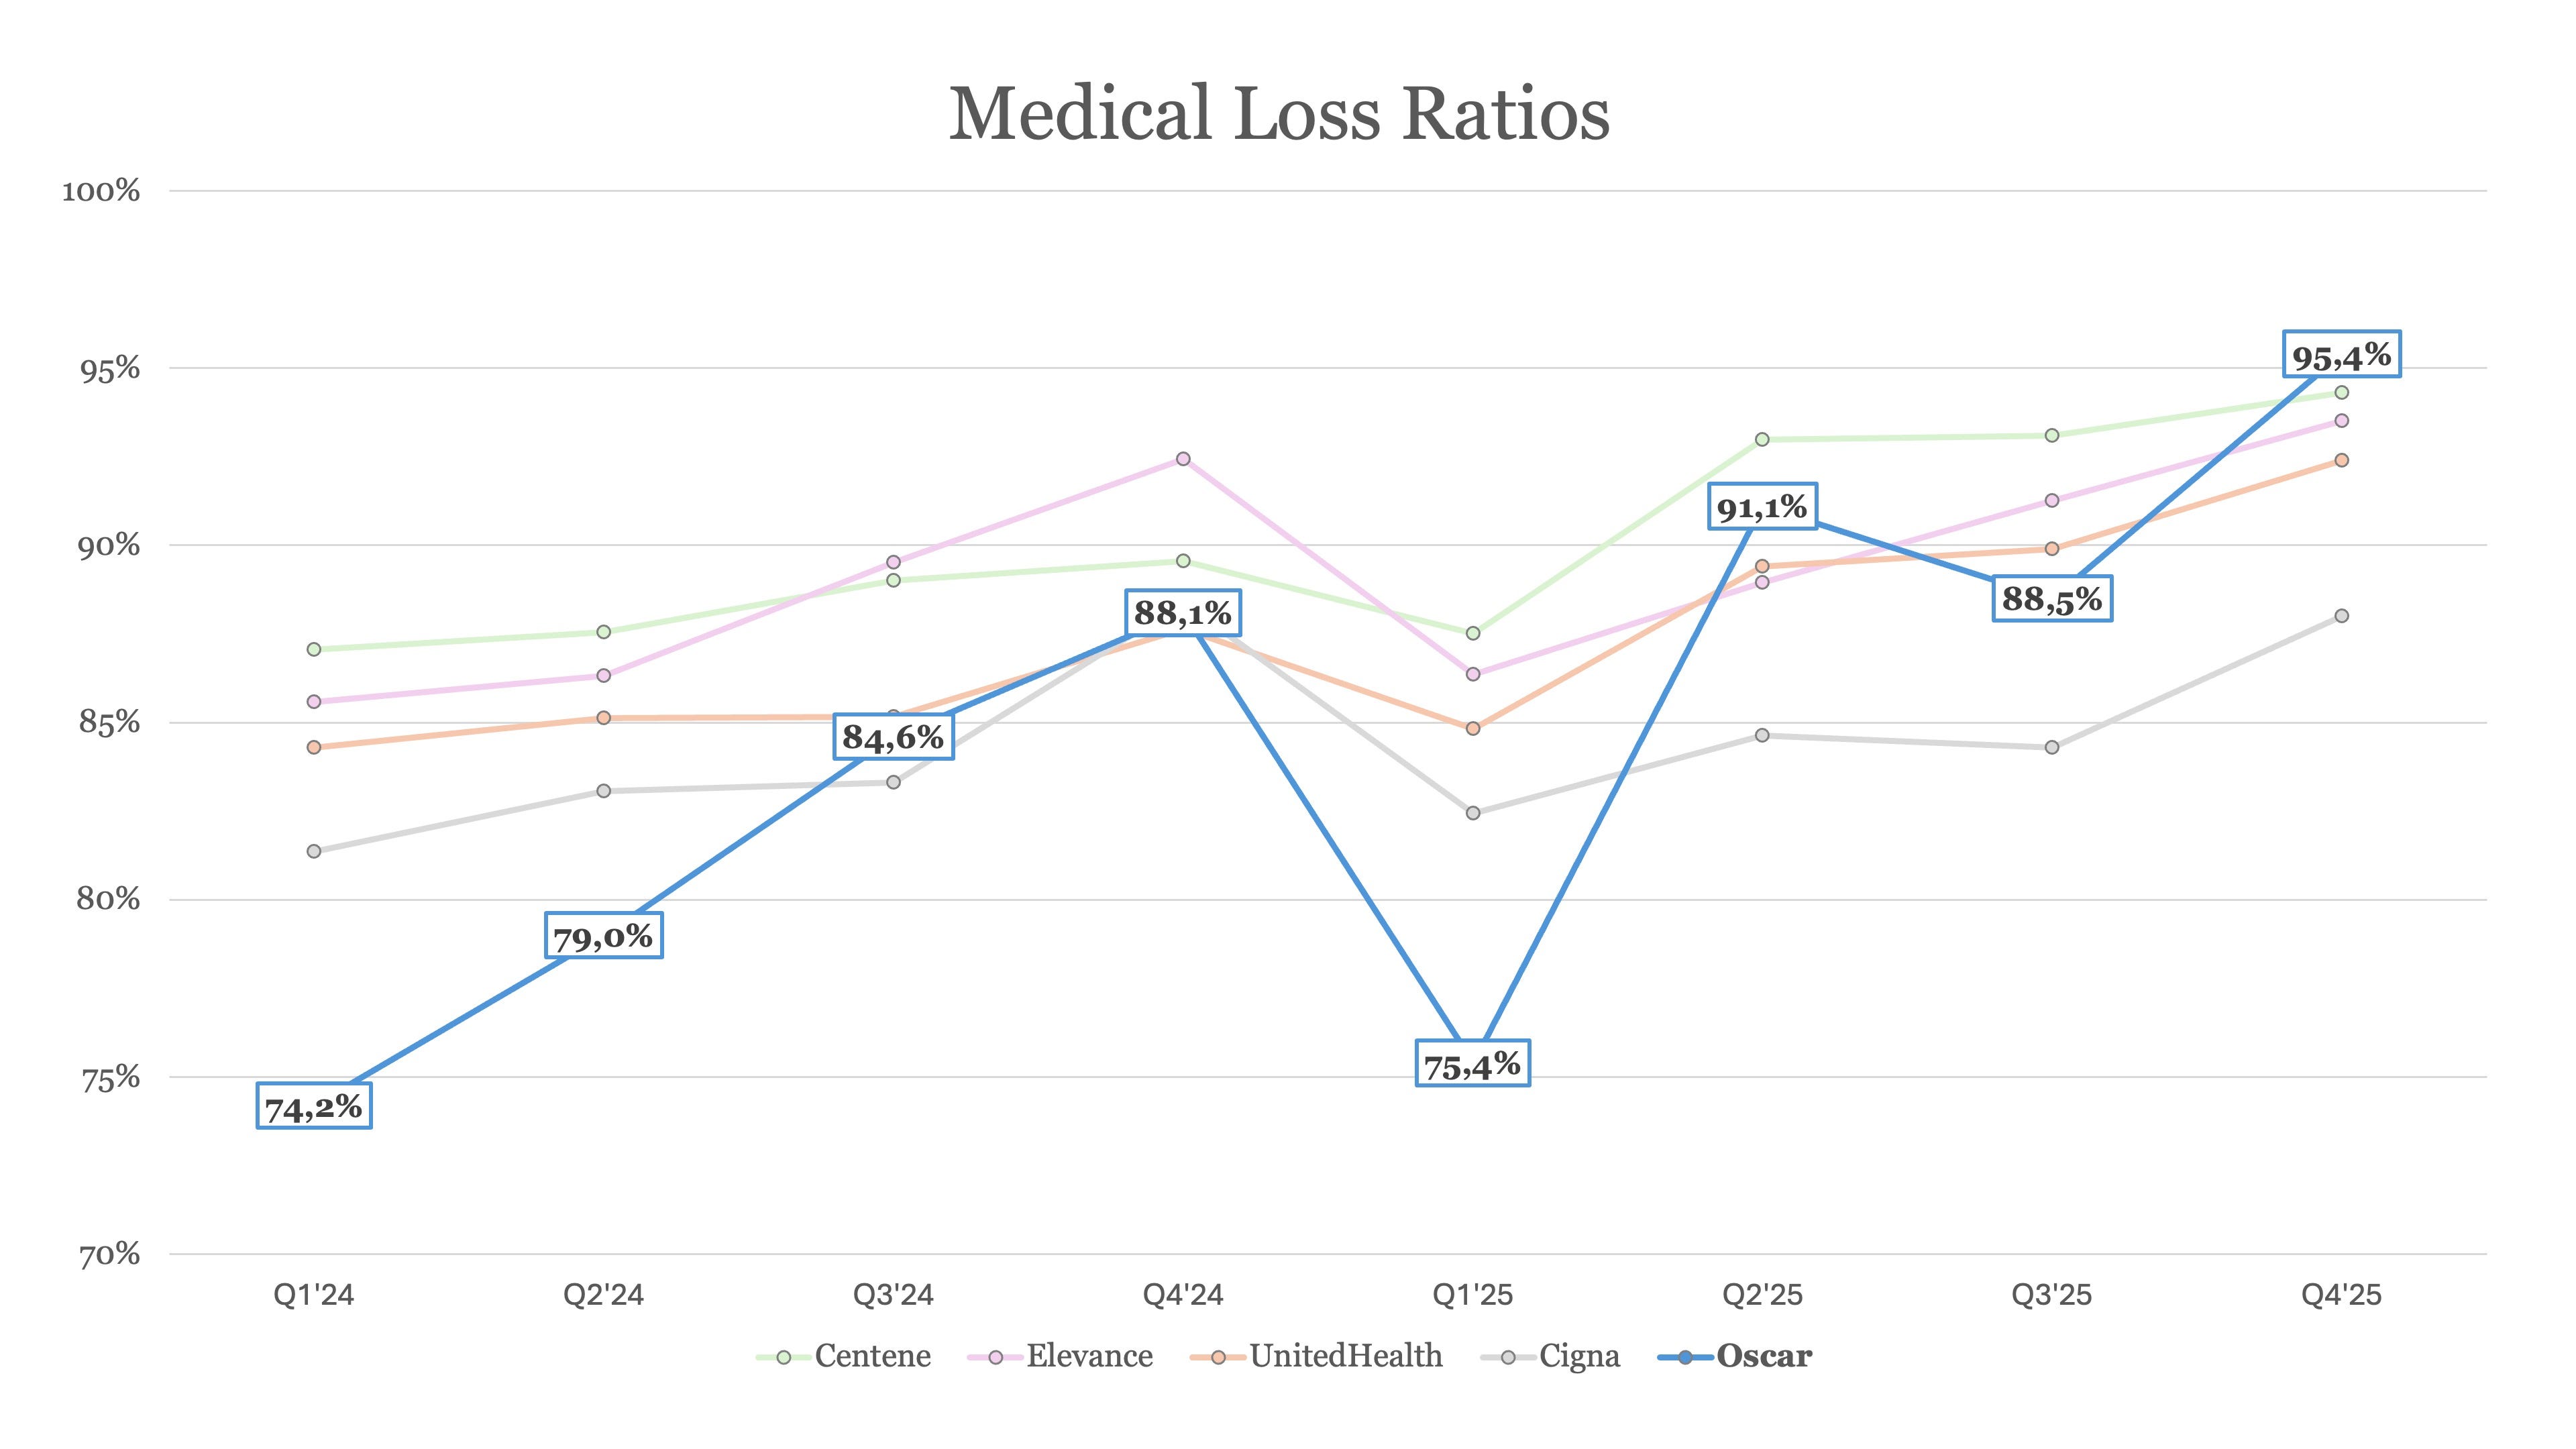
Task: Select the Elevance legend entry
Action: [1060, 1357]
